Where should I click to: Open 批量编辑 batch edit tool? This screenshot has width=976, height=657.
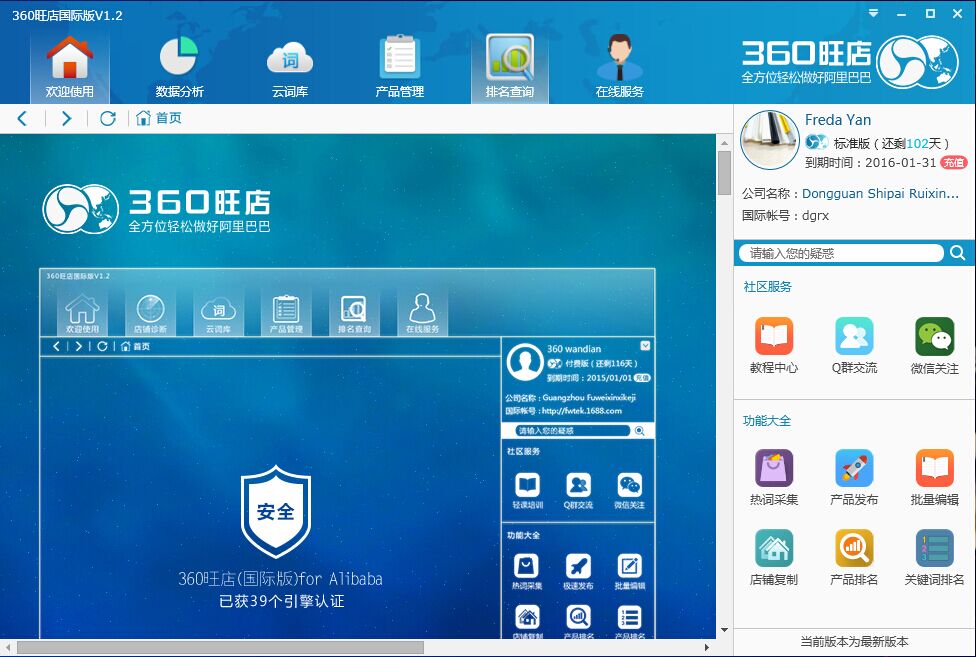click(x=934, y=477)
